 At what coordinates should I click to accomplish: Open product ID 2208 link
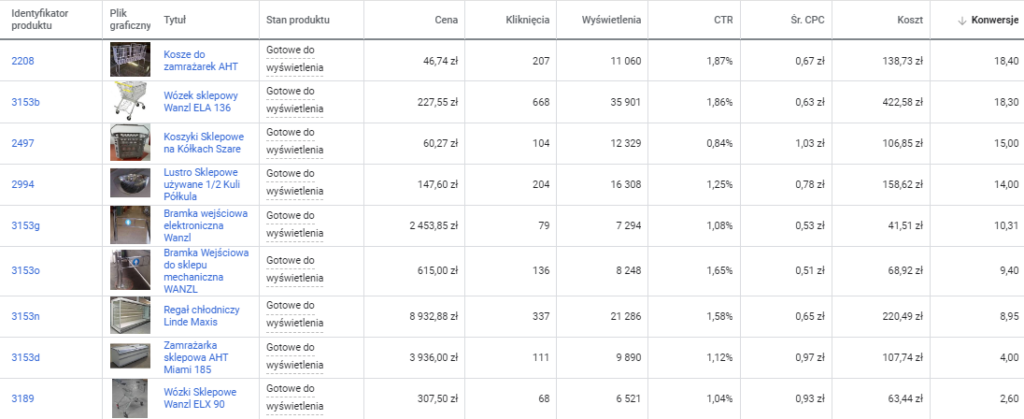pyautogui.click(x=22, y=61)
